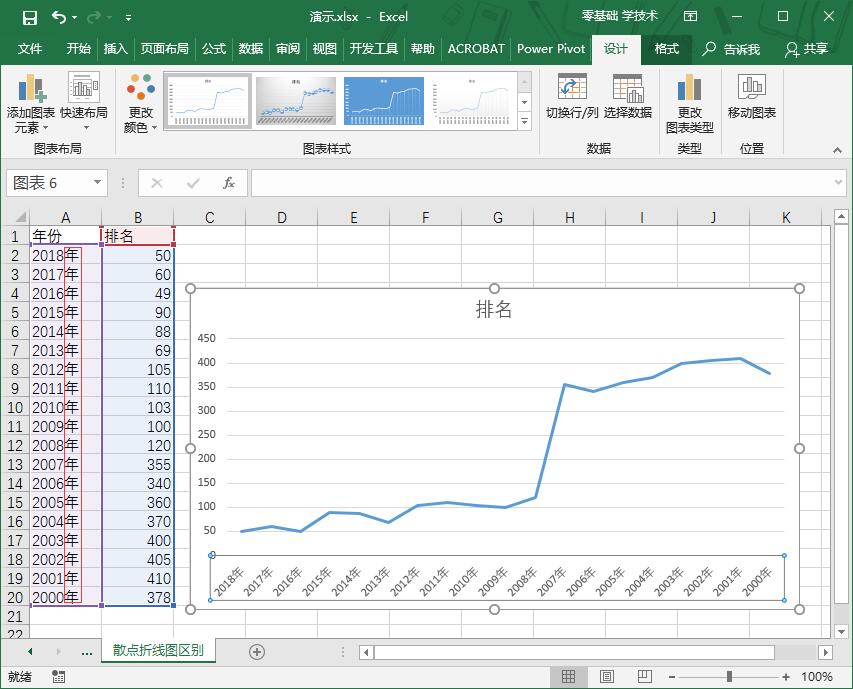This screenshot has width=853, height=689.
Task: Open Customize Quick Access Toolbar dropdown
Action: [128, 18]
